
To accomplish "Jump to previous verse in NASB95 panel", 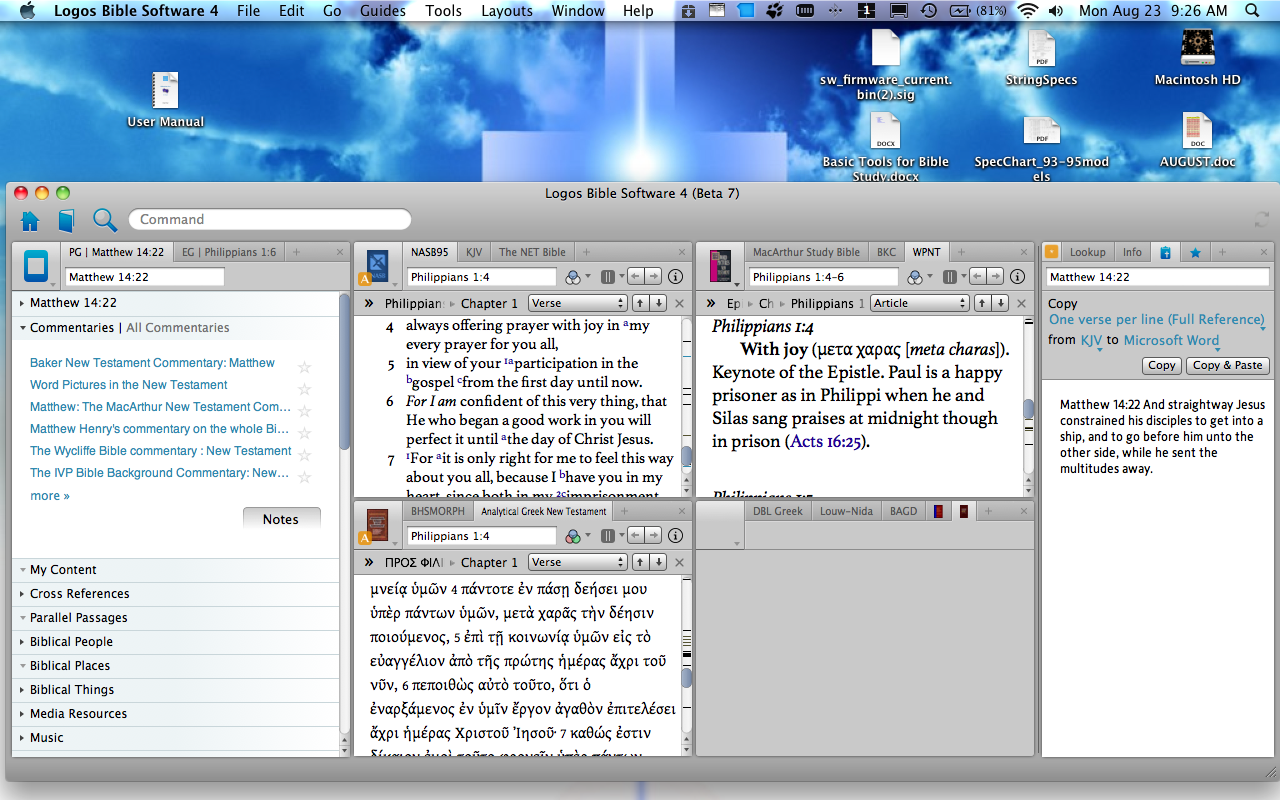I will click(640, 303).
